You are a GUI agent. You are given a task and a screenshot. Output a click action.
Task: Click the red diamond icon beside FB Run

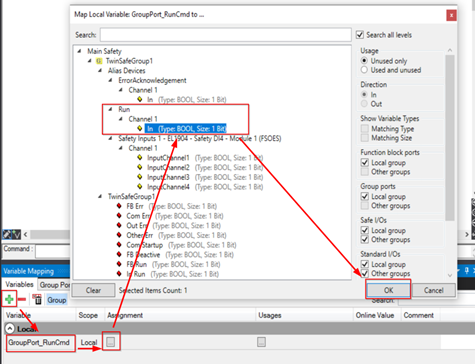click(x=119, y=264)
